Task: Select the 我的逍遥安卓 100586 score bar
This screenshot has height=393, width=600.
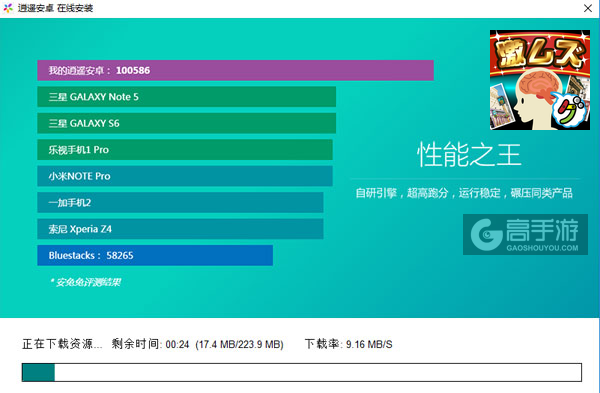Action: (235, 70)
